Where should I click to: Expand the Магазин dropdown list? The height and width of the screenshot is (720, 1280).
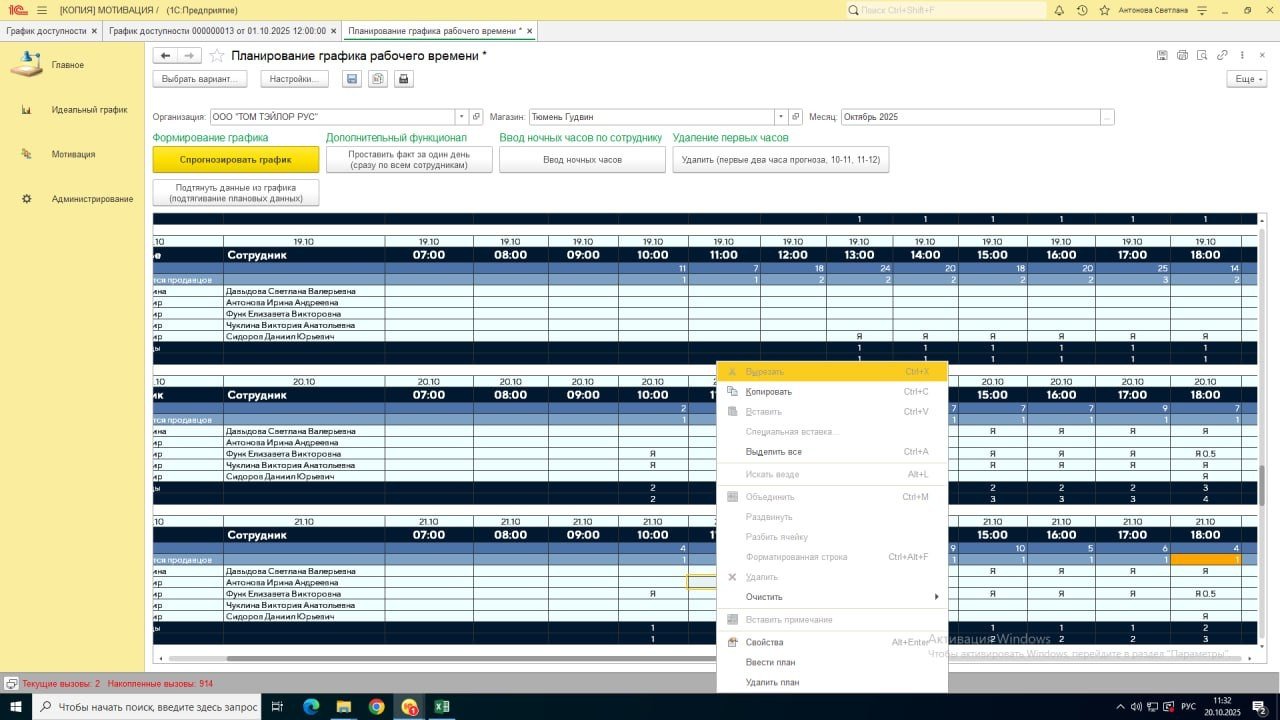click(781, 117)
